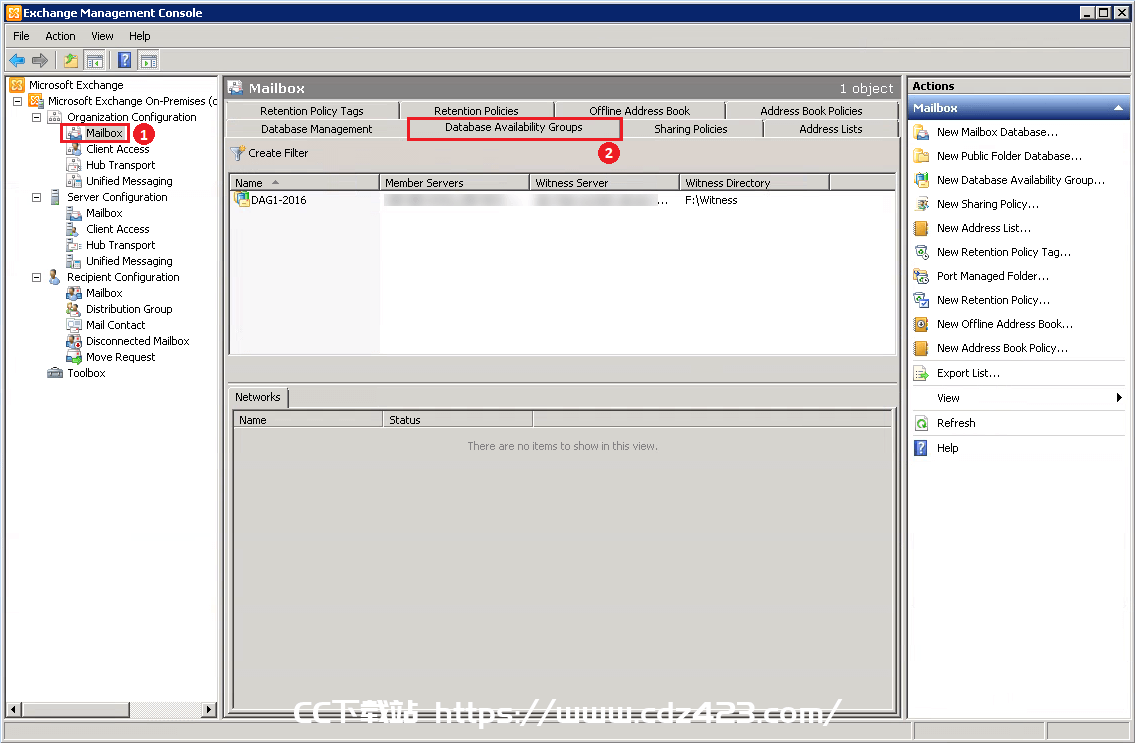
Task: Switch to the Database Management tab
Action: (316, 129)
